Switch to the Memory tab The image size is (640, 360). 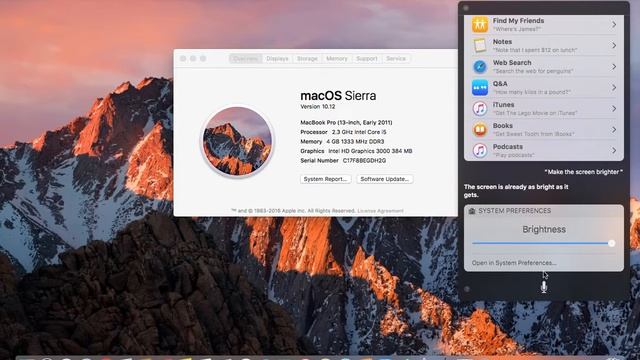pyautogui.click(x=337, y=59)
